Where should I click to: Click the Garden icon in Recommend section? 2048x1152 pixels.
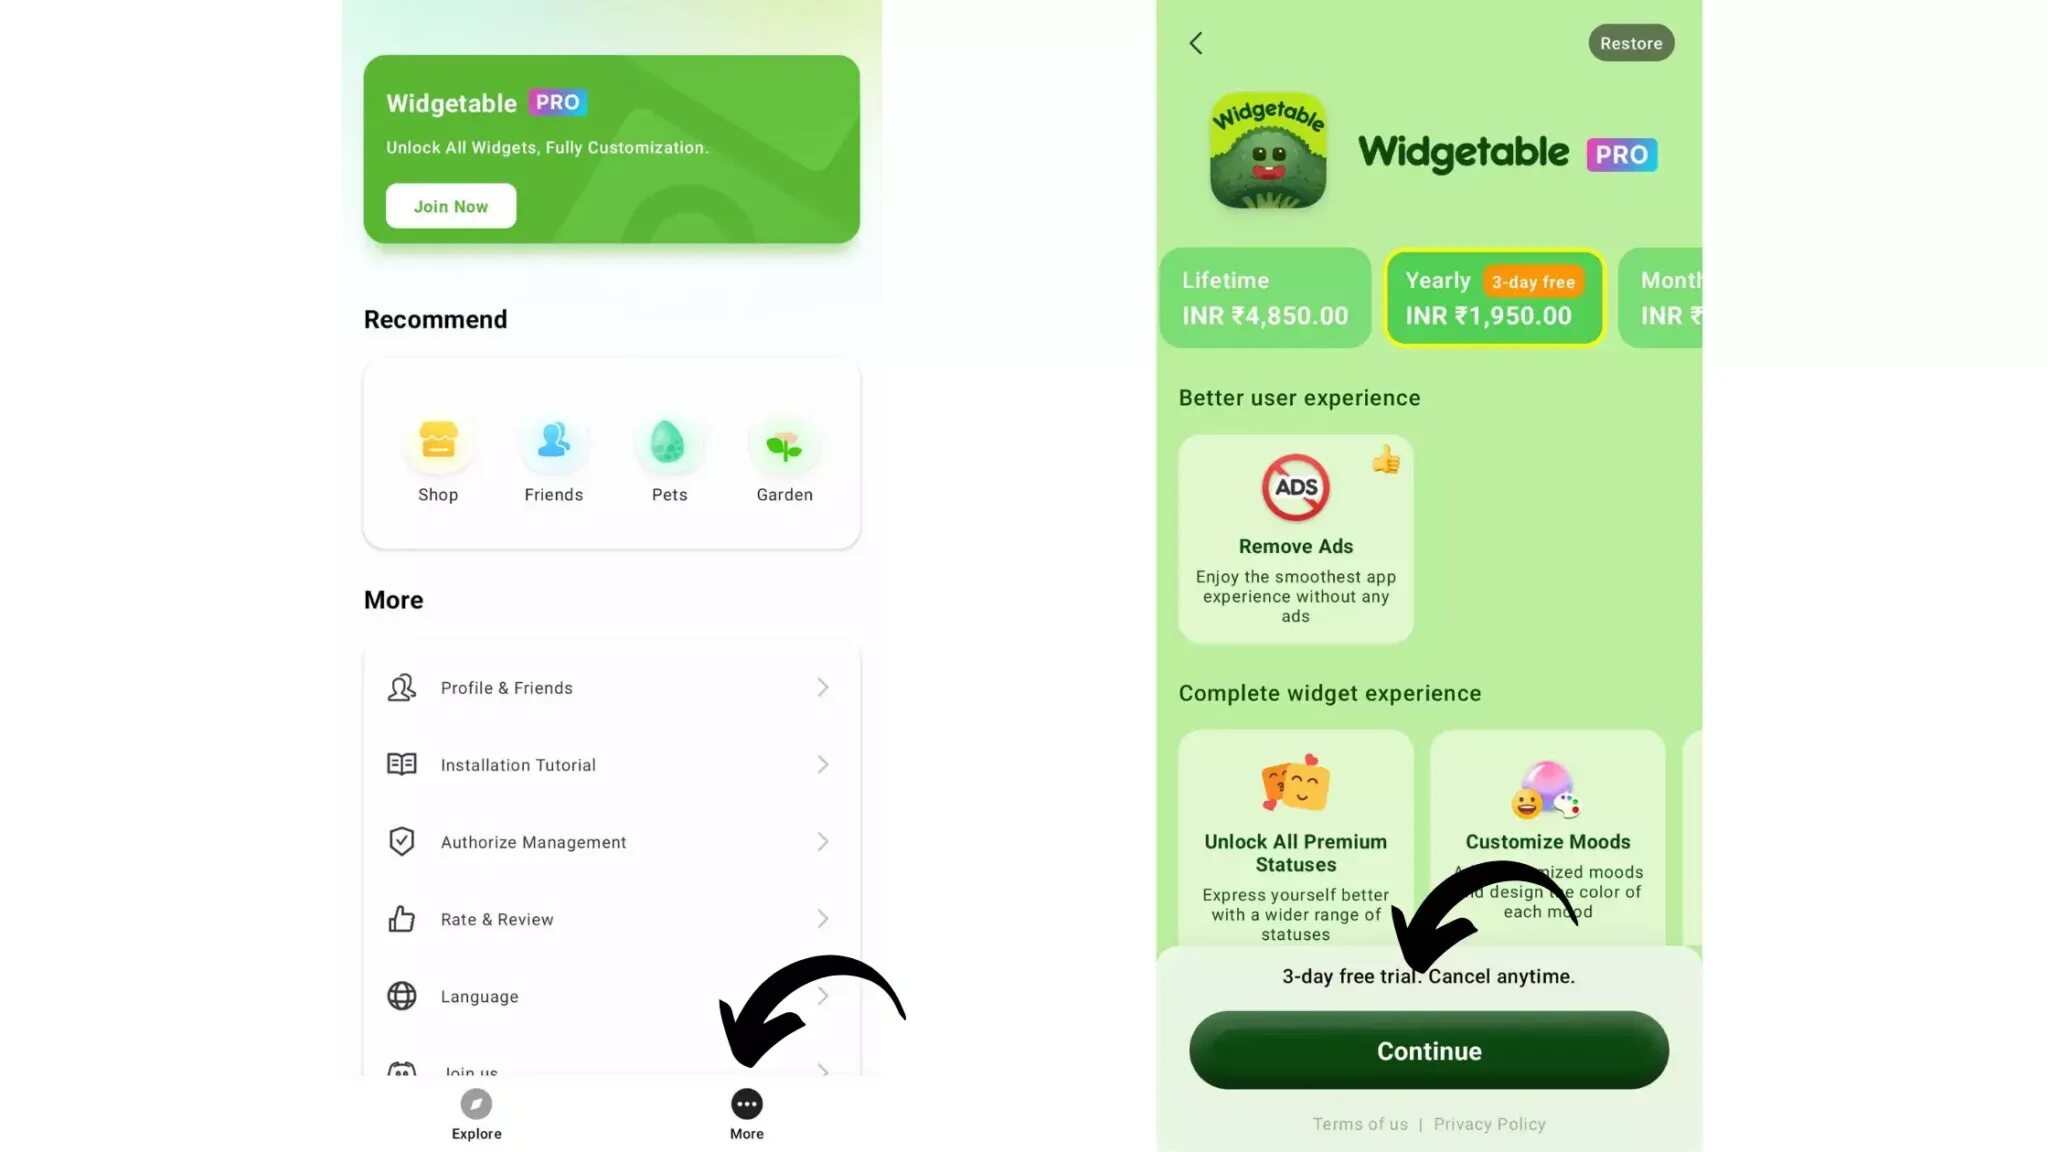point(783,442)
